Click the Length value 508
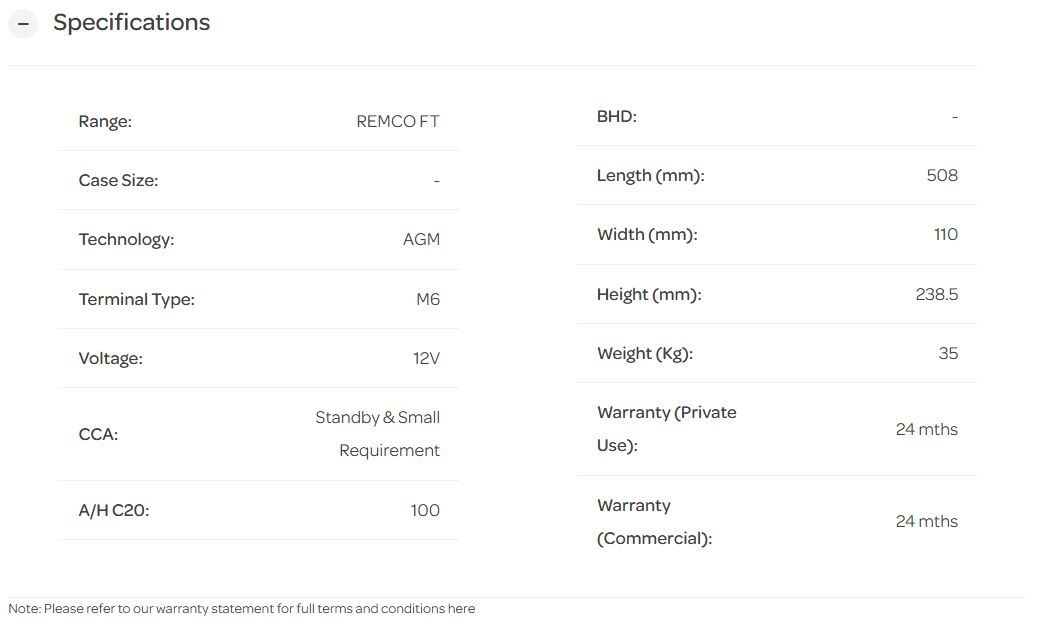 tap(942, 176)
